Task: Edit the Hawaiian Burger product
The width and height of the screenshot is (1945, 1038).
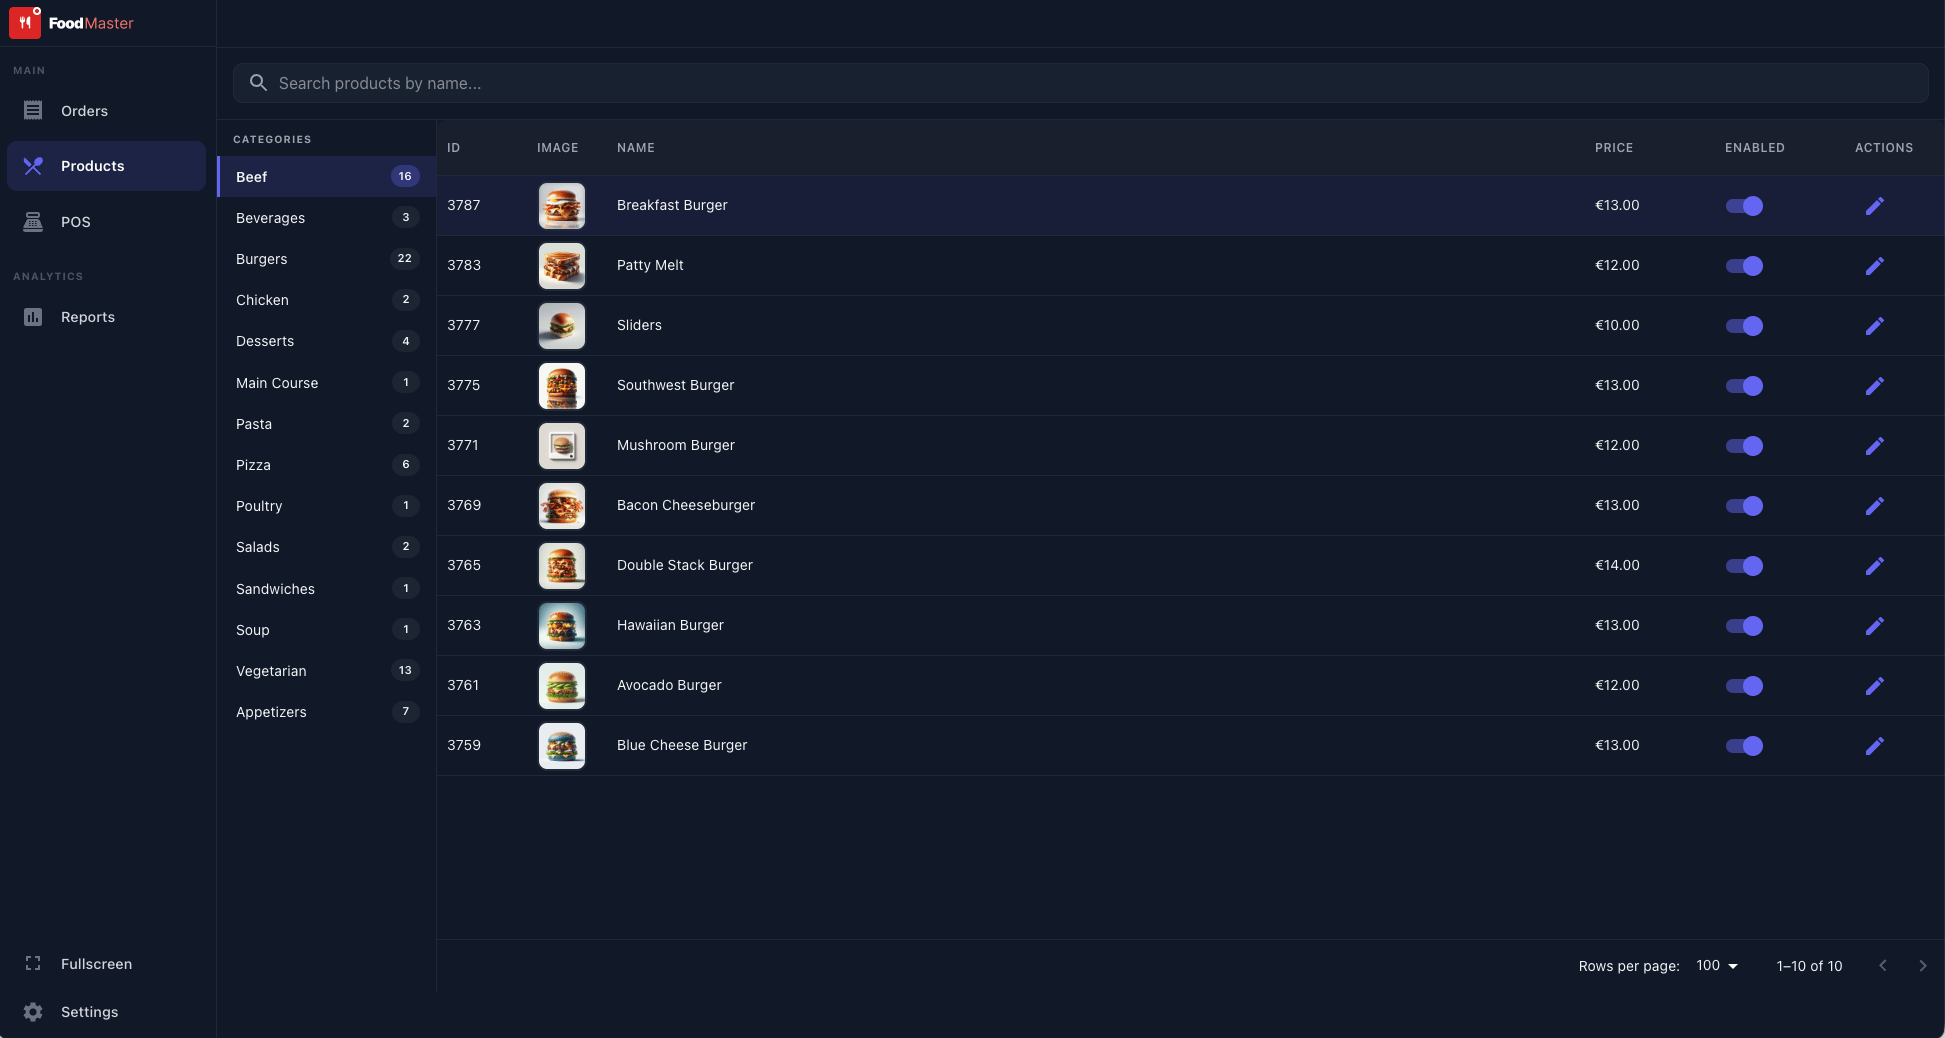Action: (1875, 626)
